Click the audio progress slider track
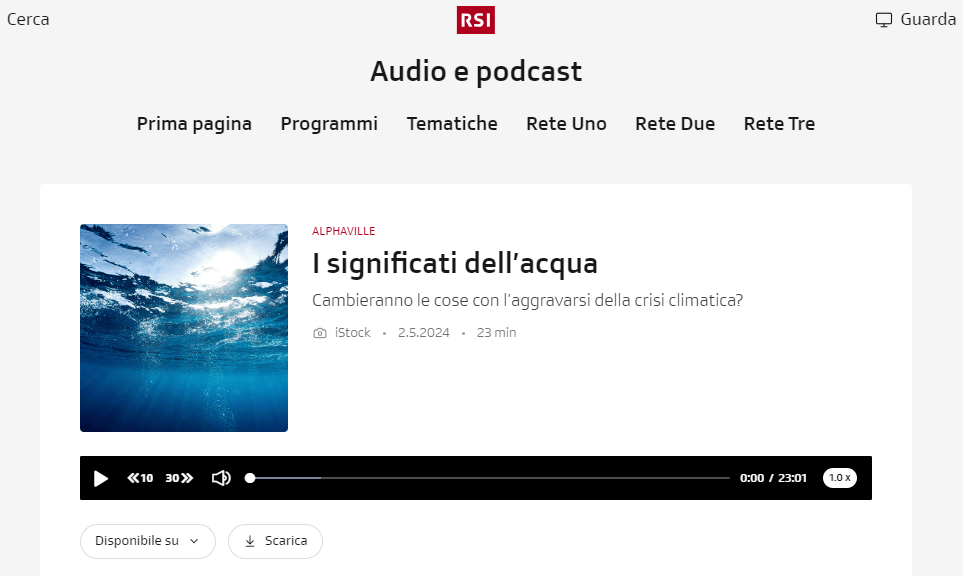This screenshot has height=576, width=963. [x=490, y=478]
